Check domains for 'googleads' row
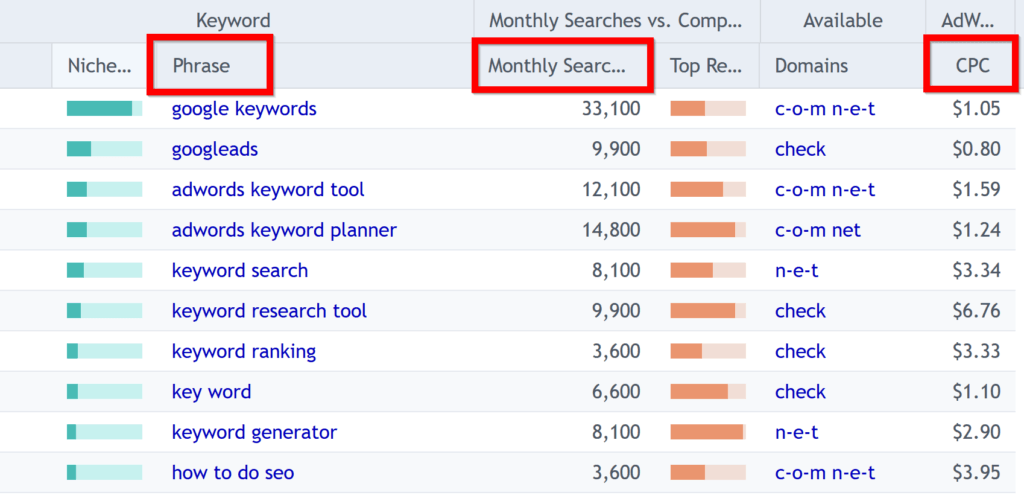 coord(800,149)
